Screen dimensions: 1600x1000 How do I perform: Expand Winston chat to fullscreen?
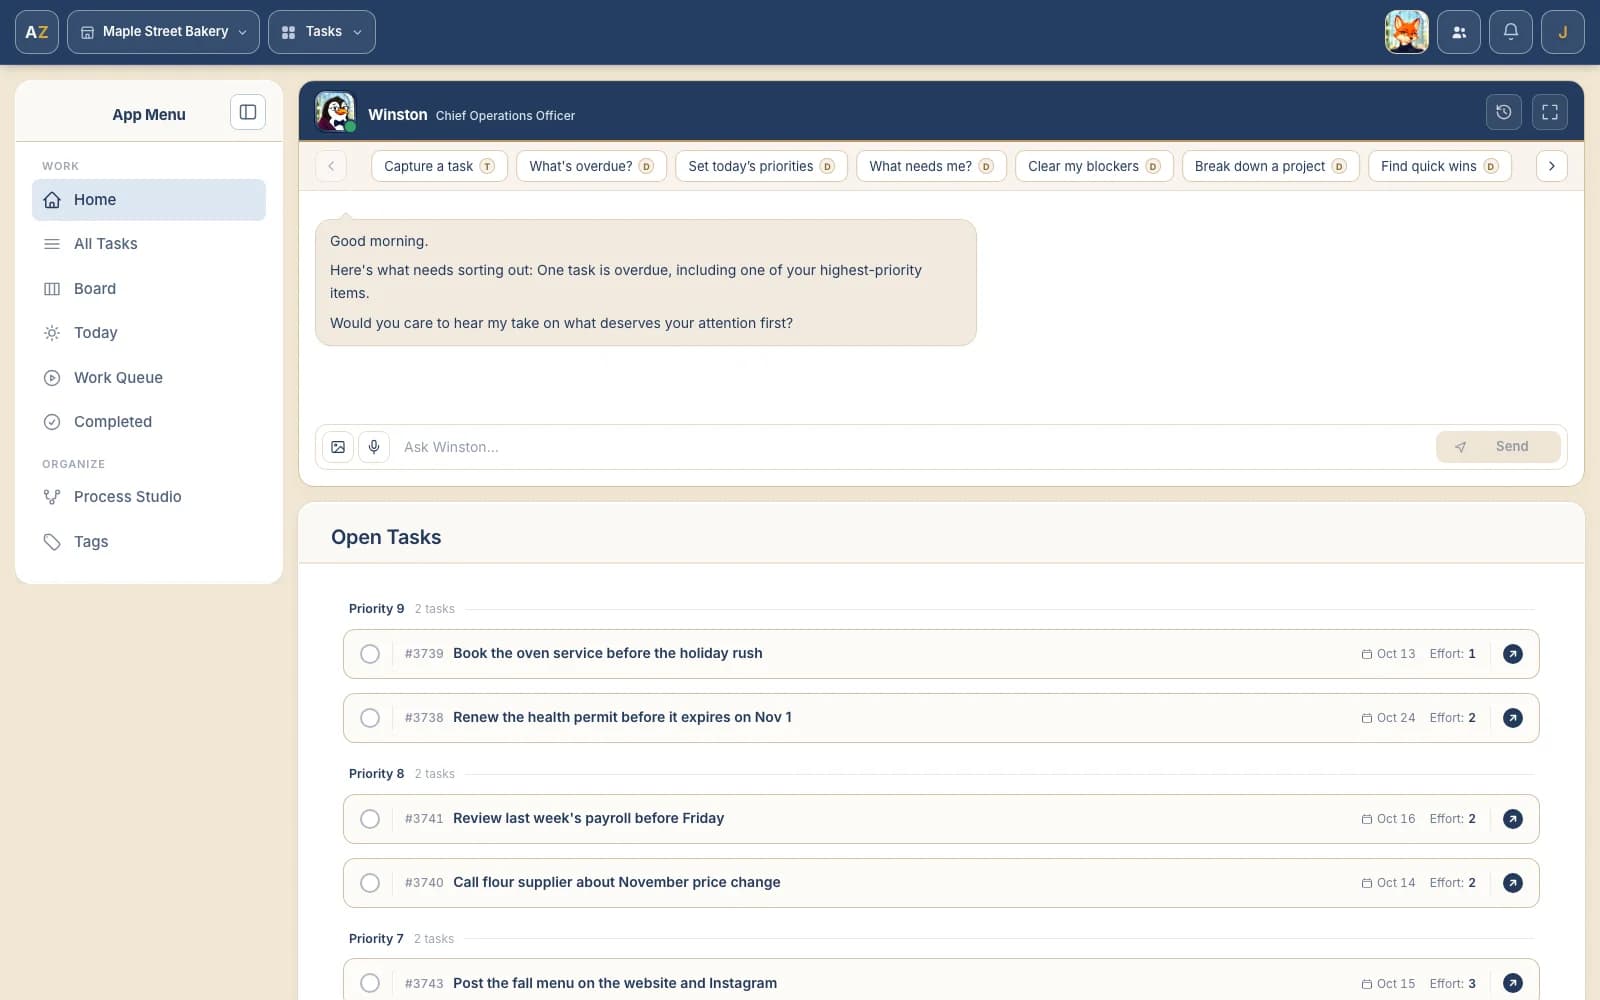pos(1550,112)
